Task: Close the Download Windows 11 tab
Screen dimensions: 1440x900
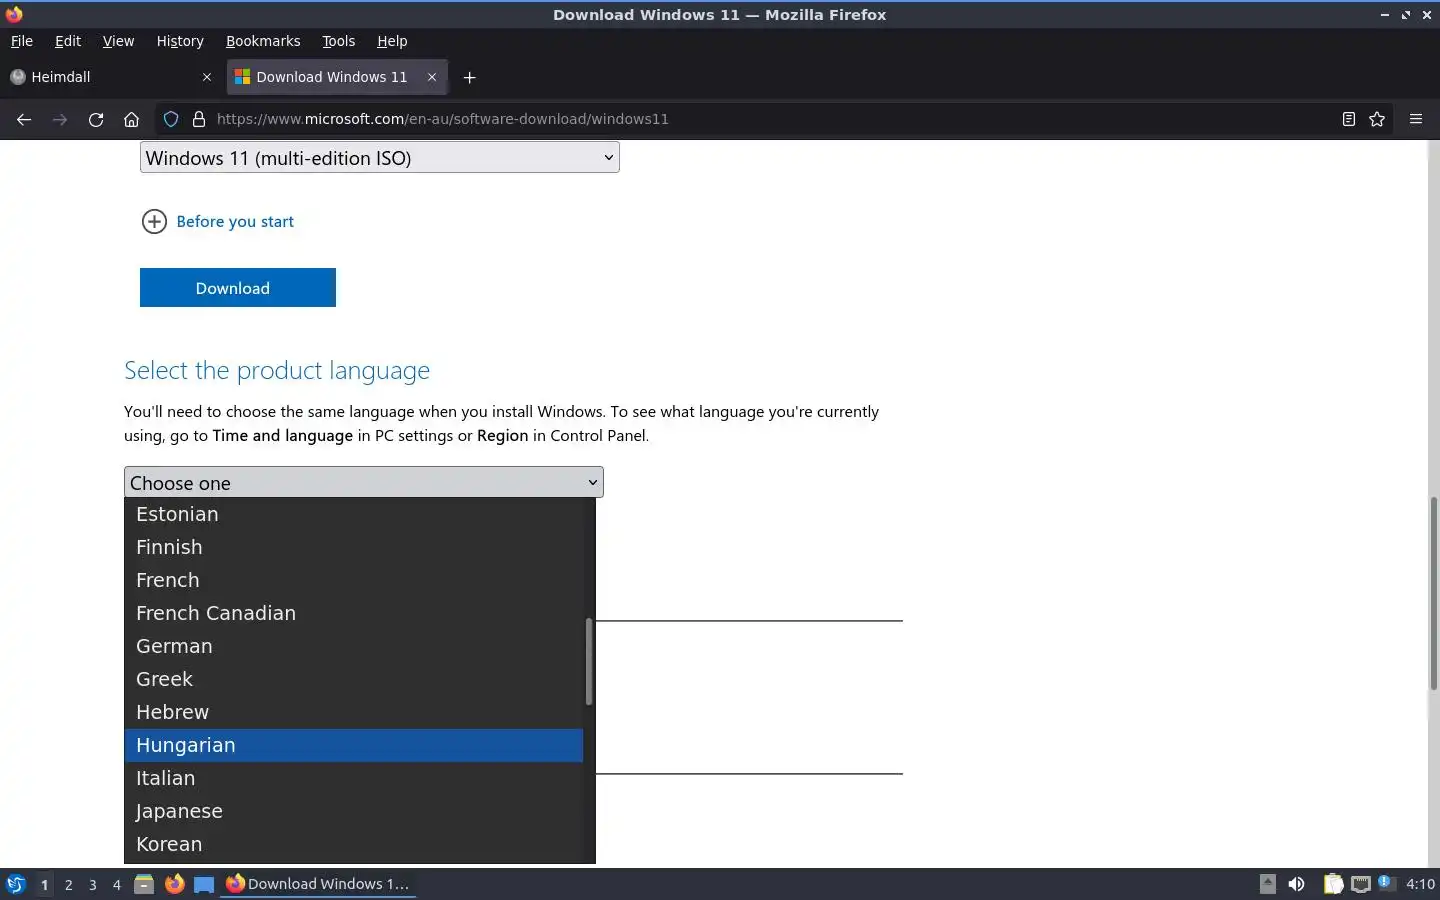Action: pos(432,77)
